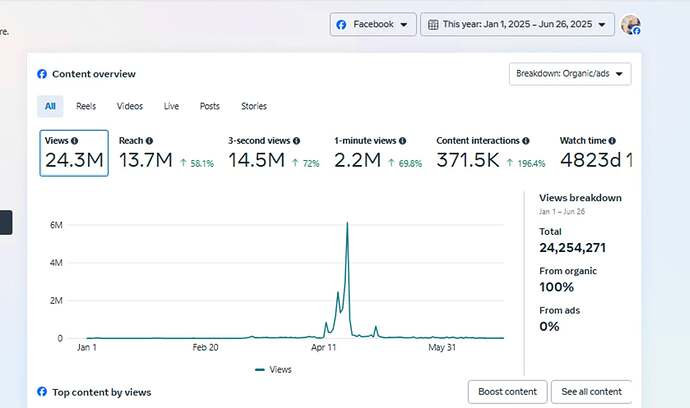Switch to the Reels tab
The image size is (690, 408).
[x=87, y=106]
